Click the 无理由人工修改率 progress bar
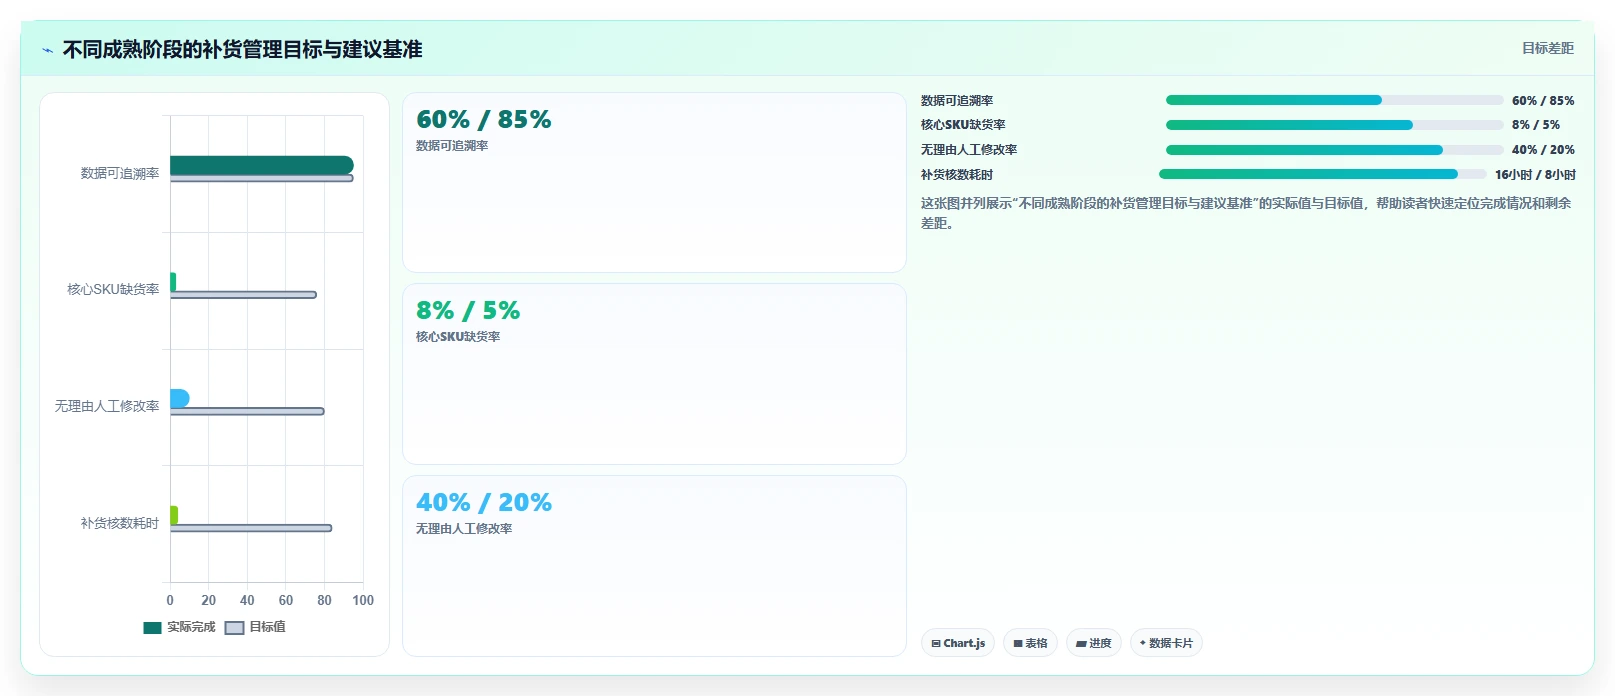1615x696 pixels. point(1334,150)
